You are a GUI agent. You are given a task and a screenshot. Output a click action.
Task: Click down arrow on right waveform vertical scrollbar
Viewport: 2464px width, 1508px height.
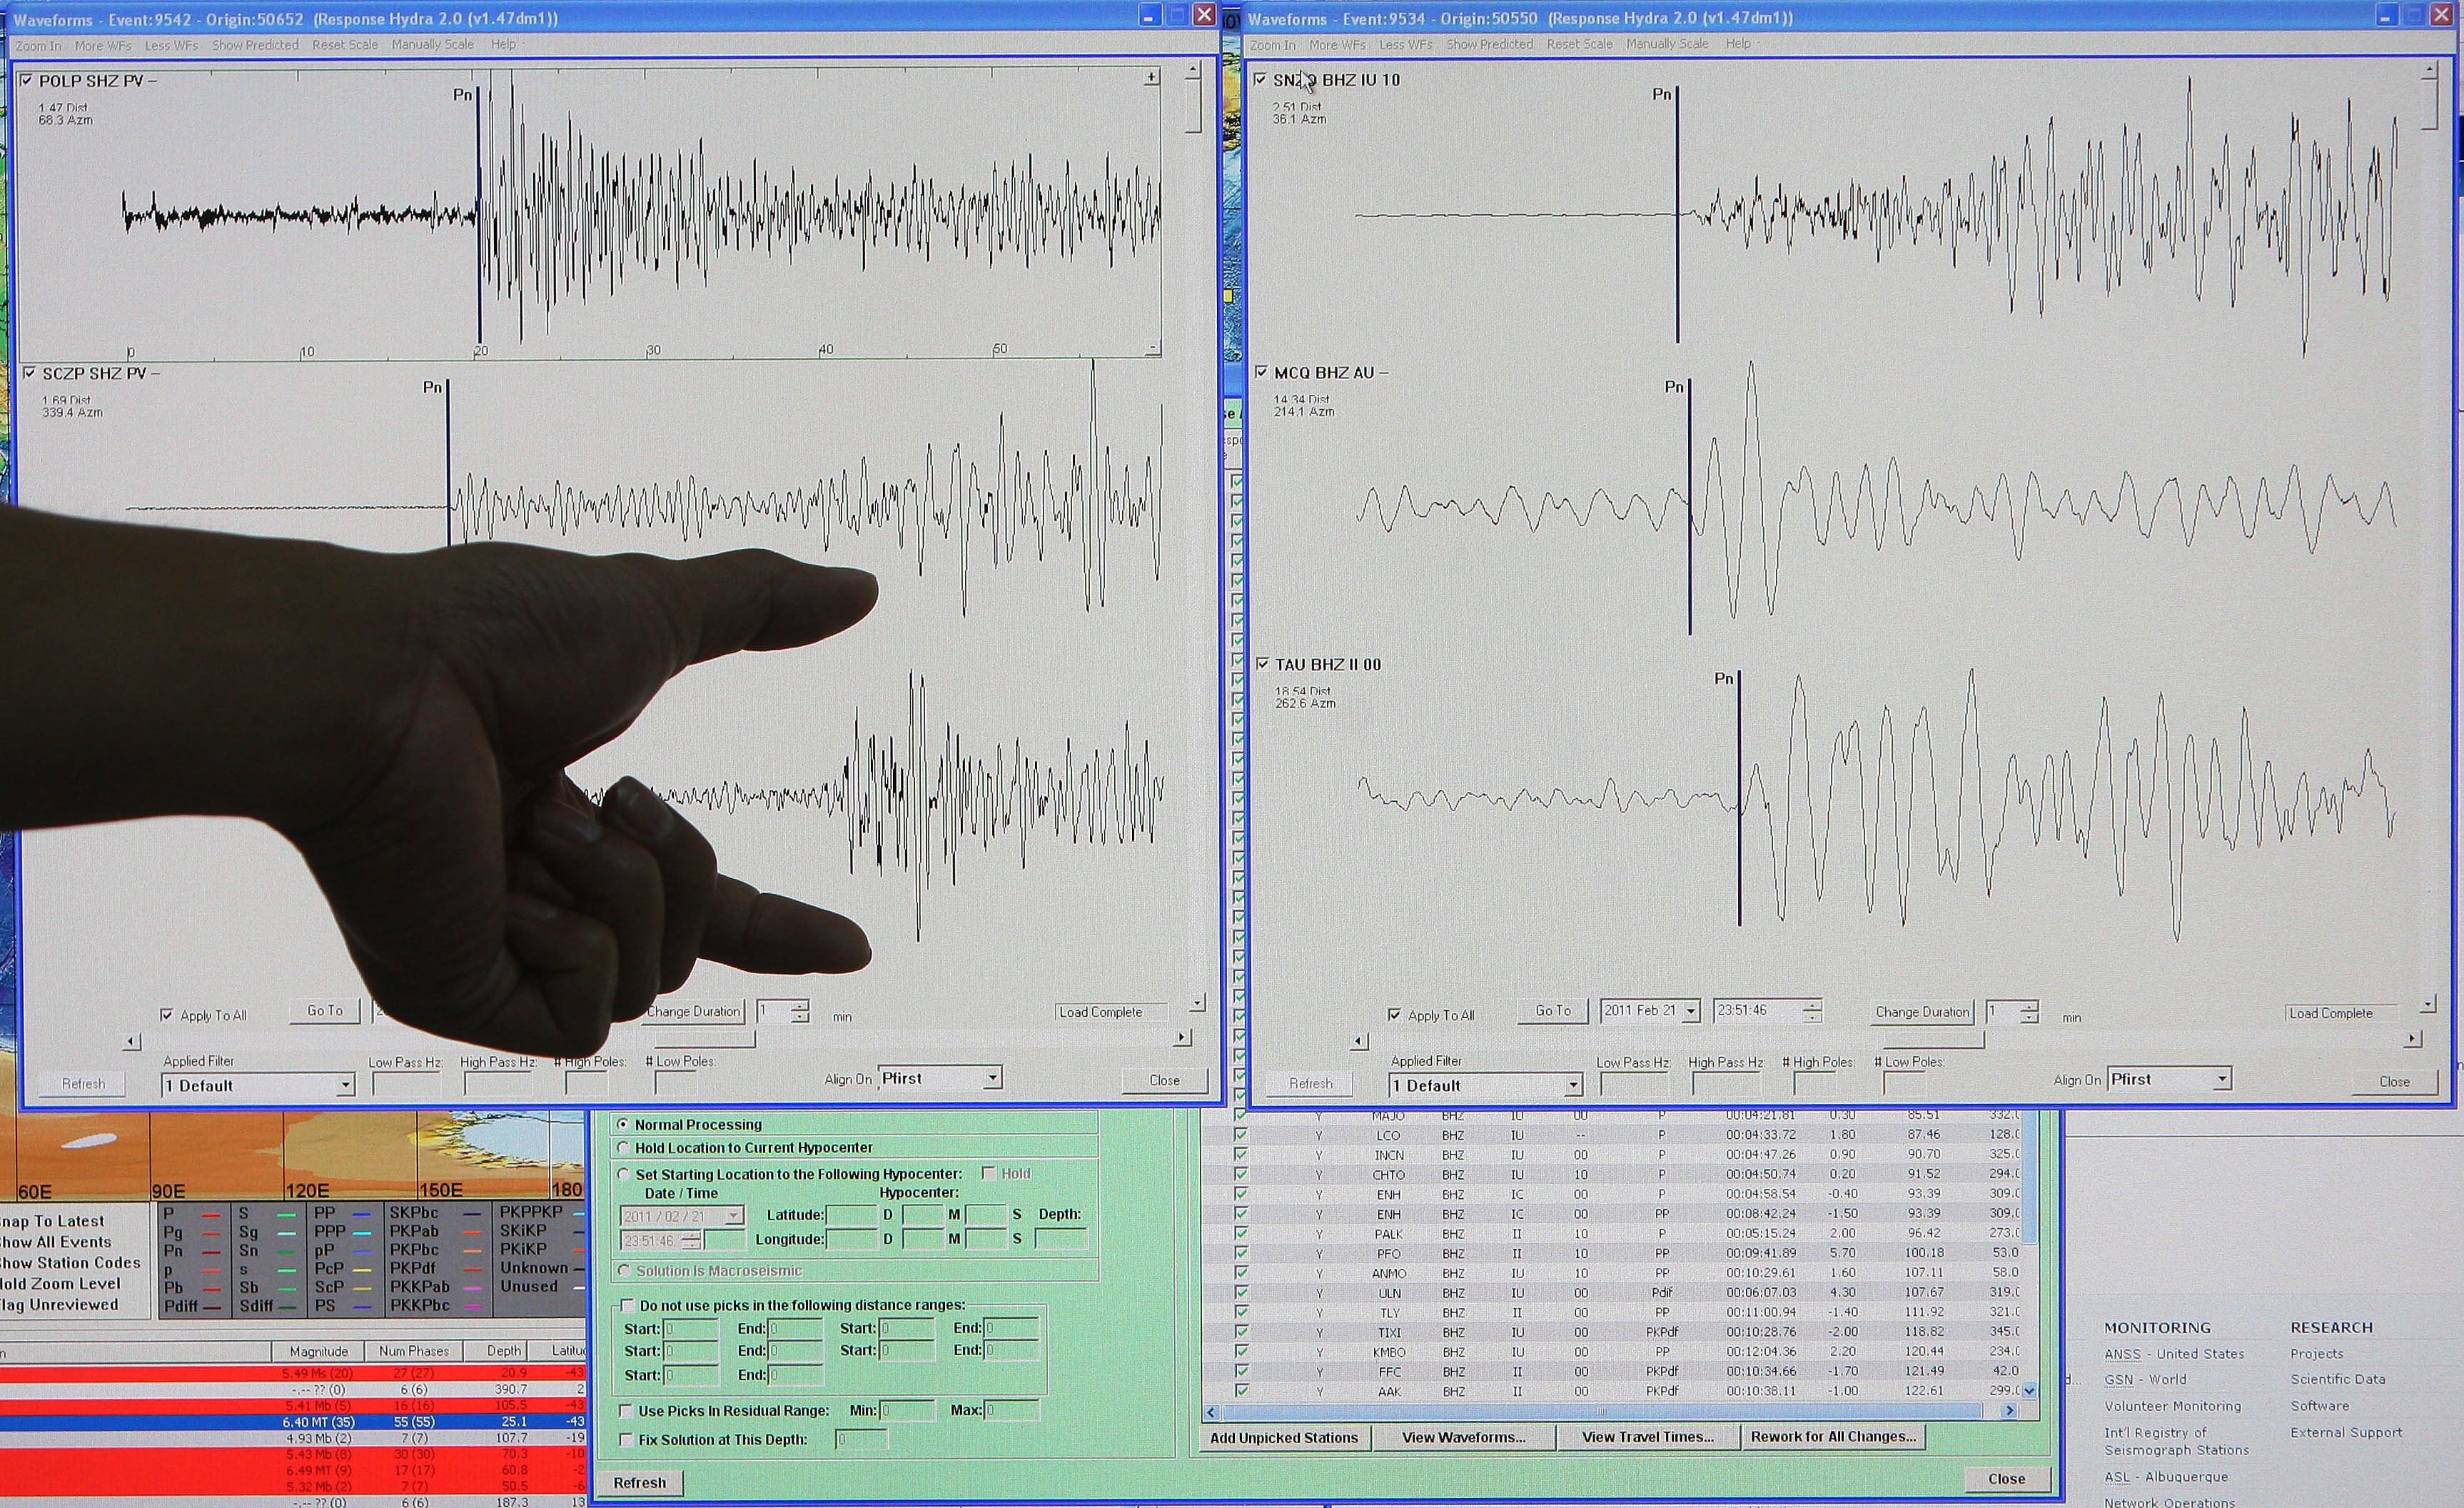coord(2428,1004)
